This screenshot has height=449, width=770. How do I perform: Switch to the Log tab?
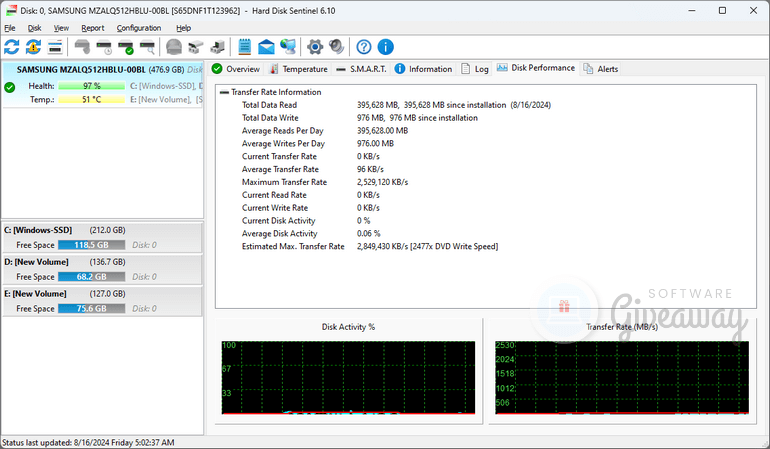(x=475, y=69)
